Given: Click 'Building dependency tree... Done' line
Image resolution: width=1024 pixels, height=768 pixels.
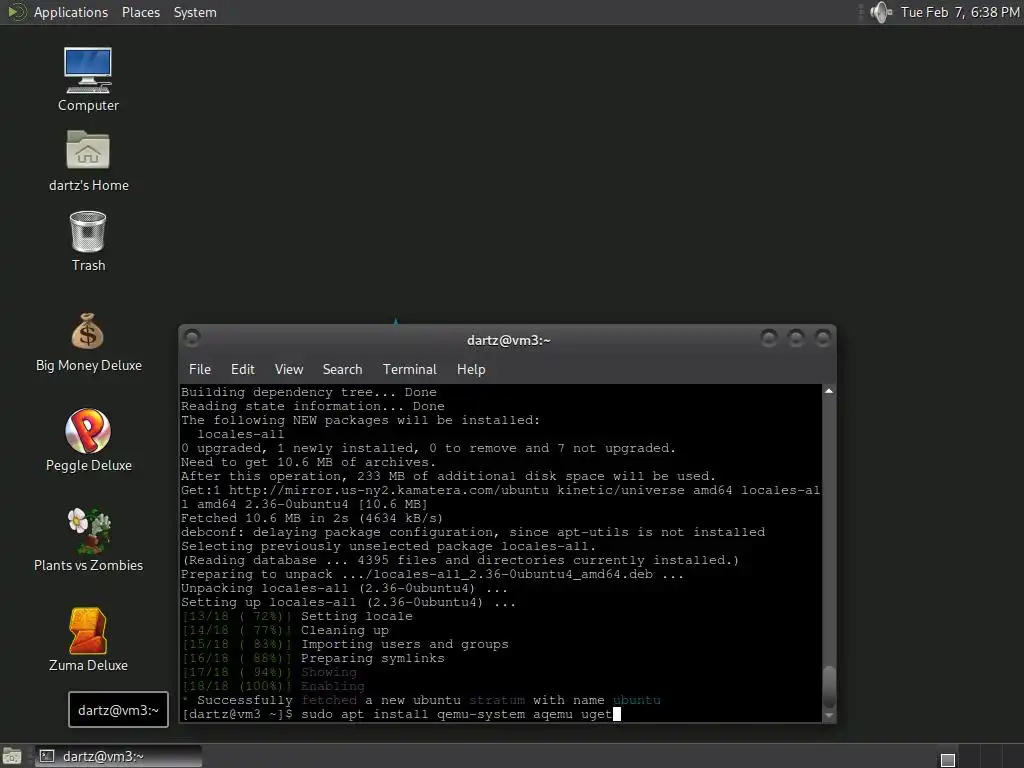Looking at the screenshot, I should (309, 392).
